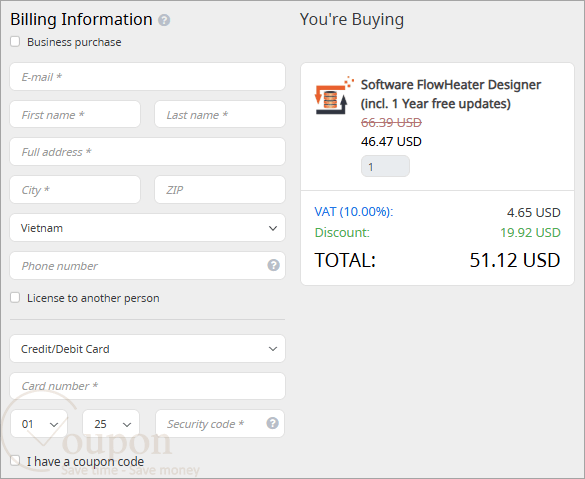Image resolution: width=585 pixels, height=479 pixels.
Task: Click the VAT (10.00%) link
Action: click(x=354, y=212)
